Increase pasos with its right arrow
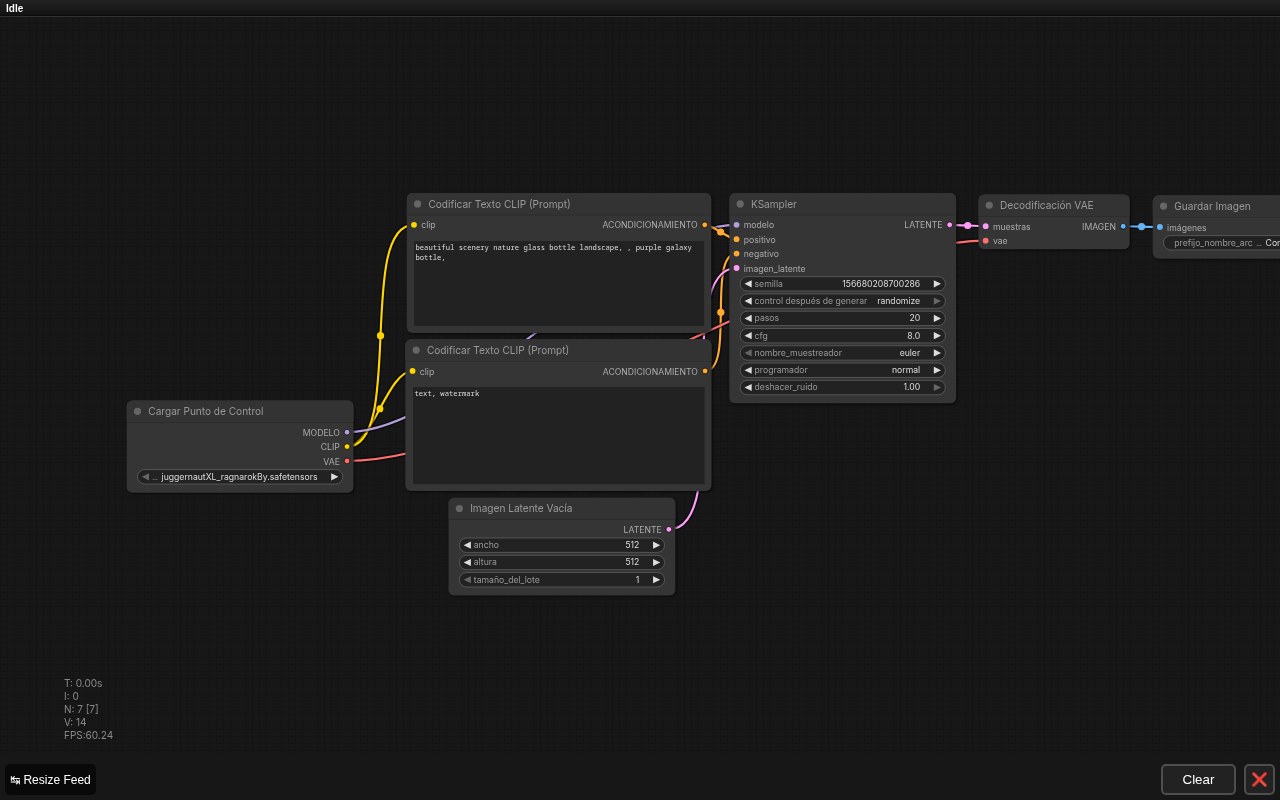Image resolution: width=1280 pixels, height=800 pixels. tap(937, 318)
